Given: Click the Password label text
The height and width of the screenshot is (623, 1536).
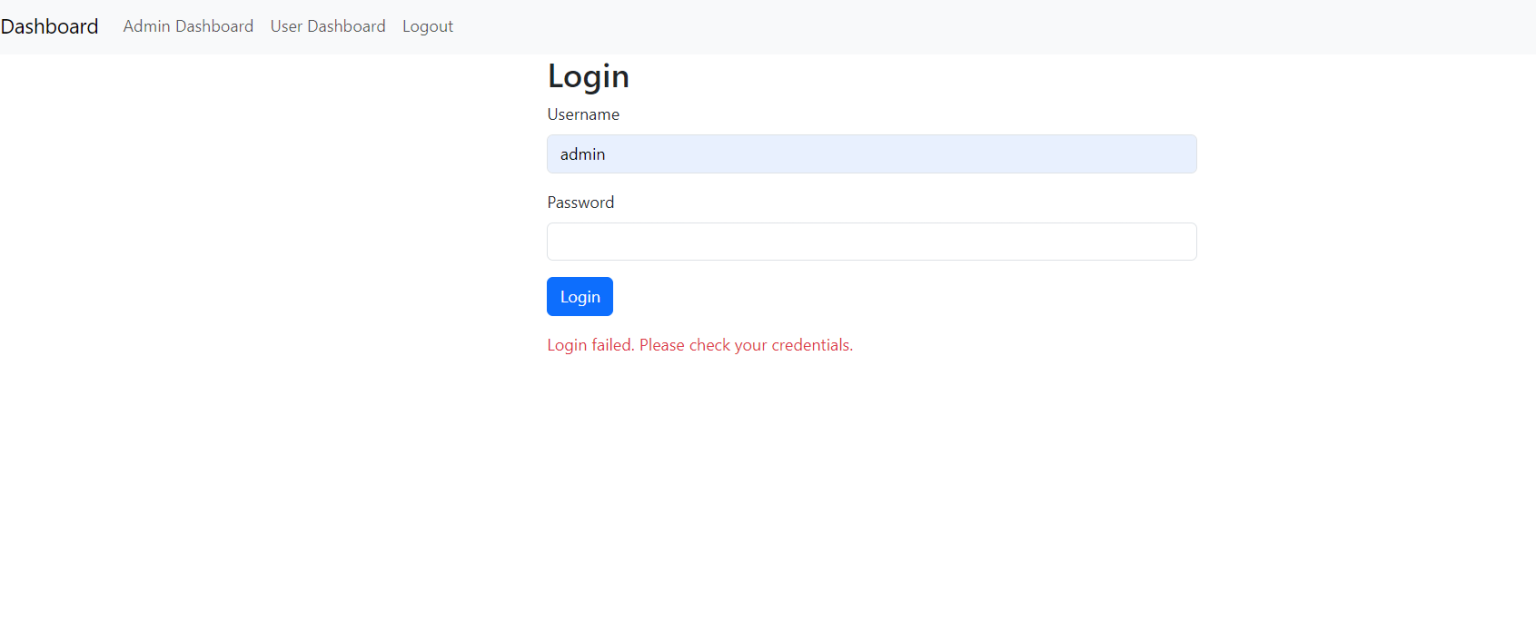Looking at the screenshot, I should point(580,202).
